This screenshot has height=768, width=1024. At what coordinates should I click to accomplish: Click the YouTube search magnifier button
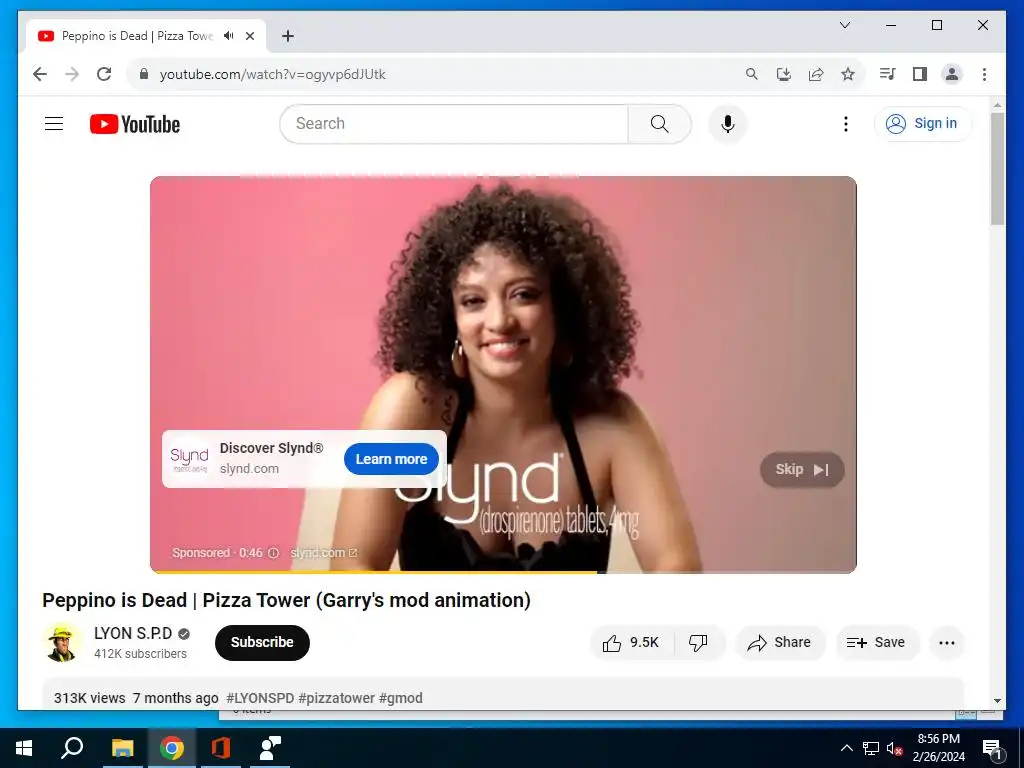[660, 123]
